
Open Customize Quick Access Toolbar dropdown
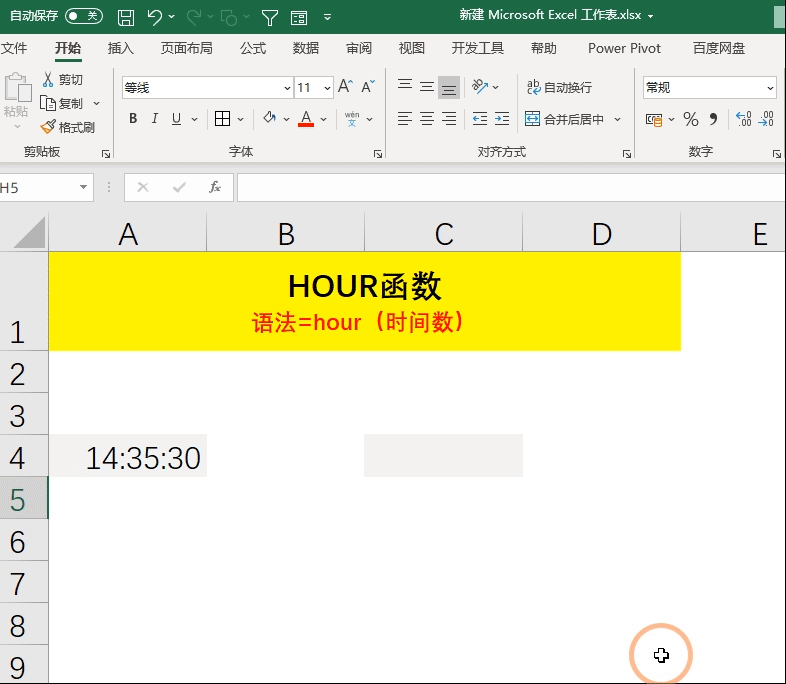327,18
